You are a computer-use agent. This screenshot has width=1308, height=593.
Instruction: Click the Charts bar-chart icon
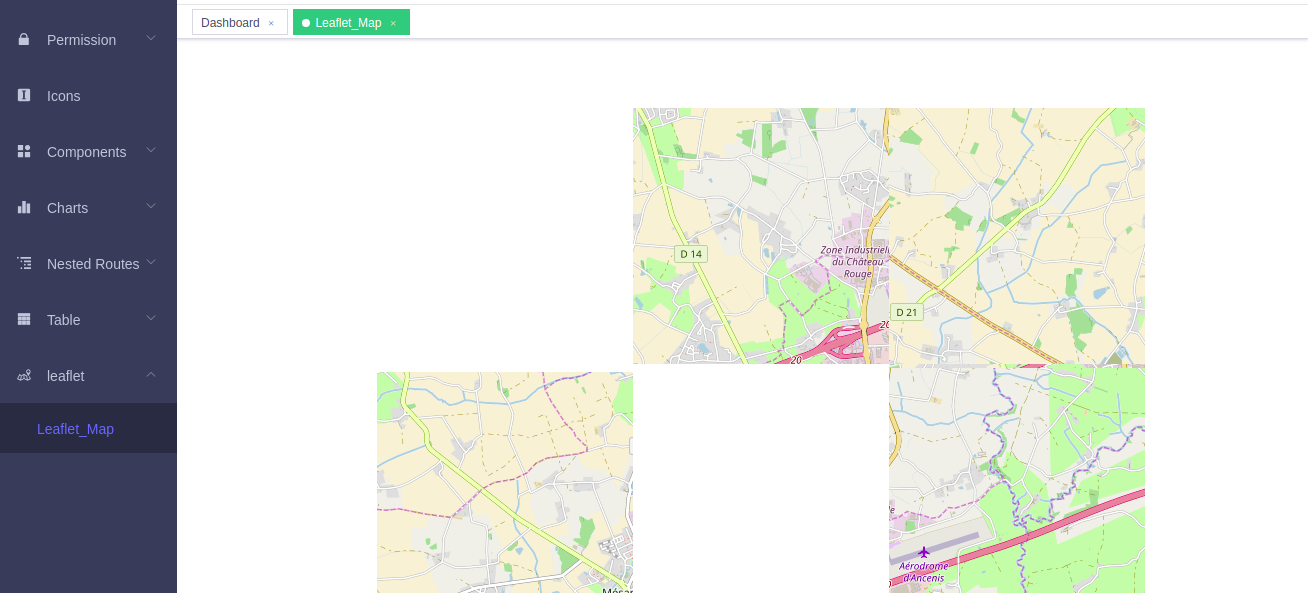coord(22,207)
